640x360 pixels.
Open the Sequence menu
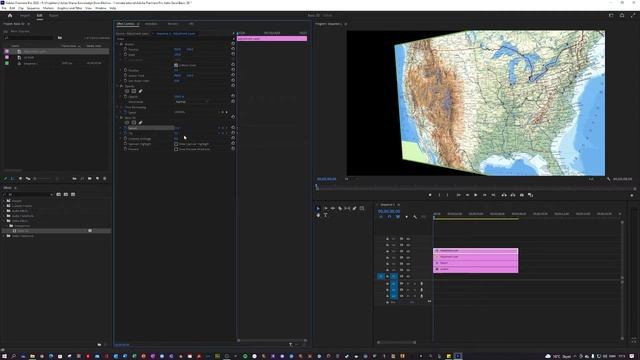[x=33, y=8]
